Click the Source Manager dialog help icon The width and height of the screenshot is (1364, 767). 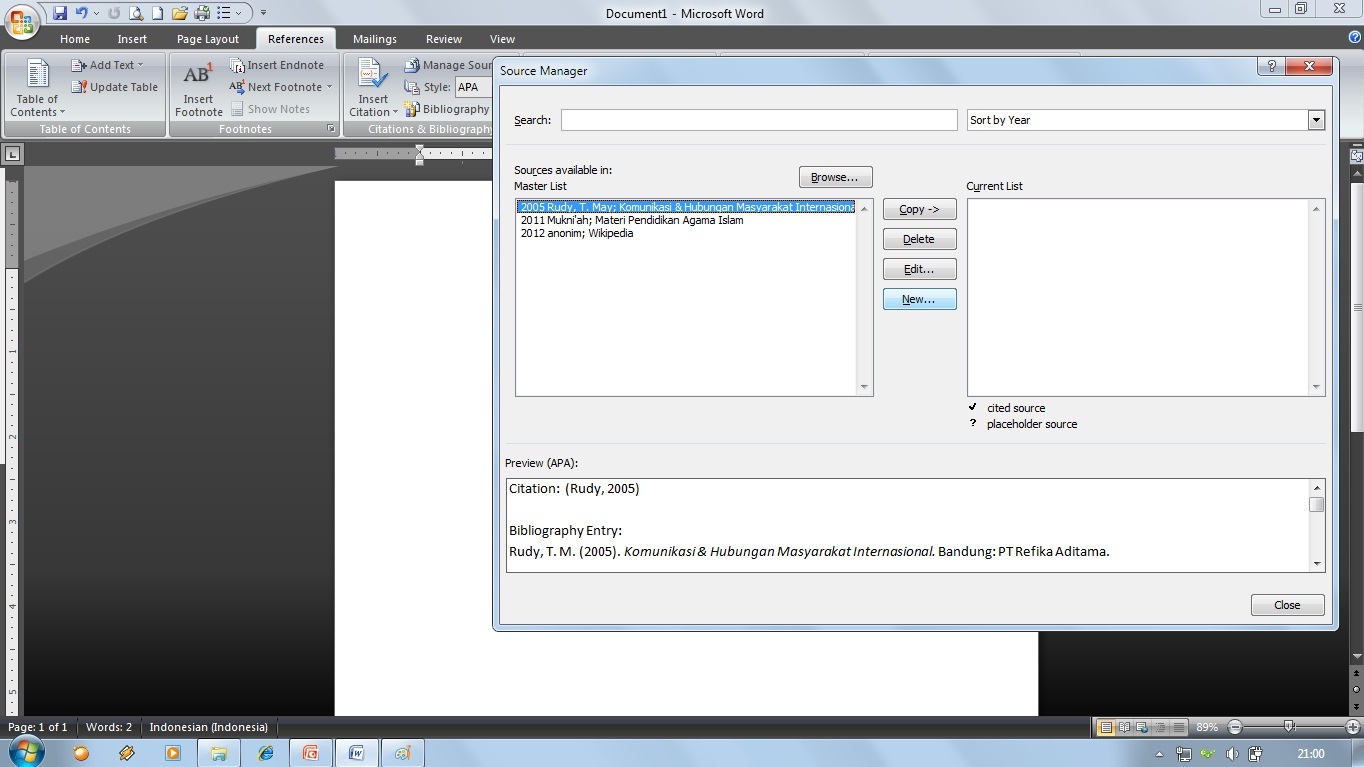tap(1271, 66)
